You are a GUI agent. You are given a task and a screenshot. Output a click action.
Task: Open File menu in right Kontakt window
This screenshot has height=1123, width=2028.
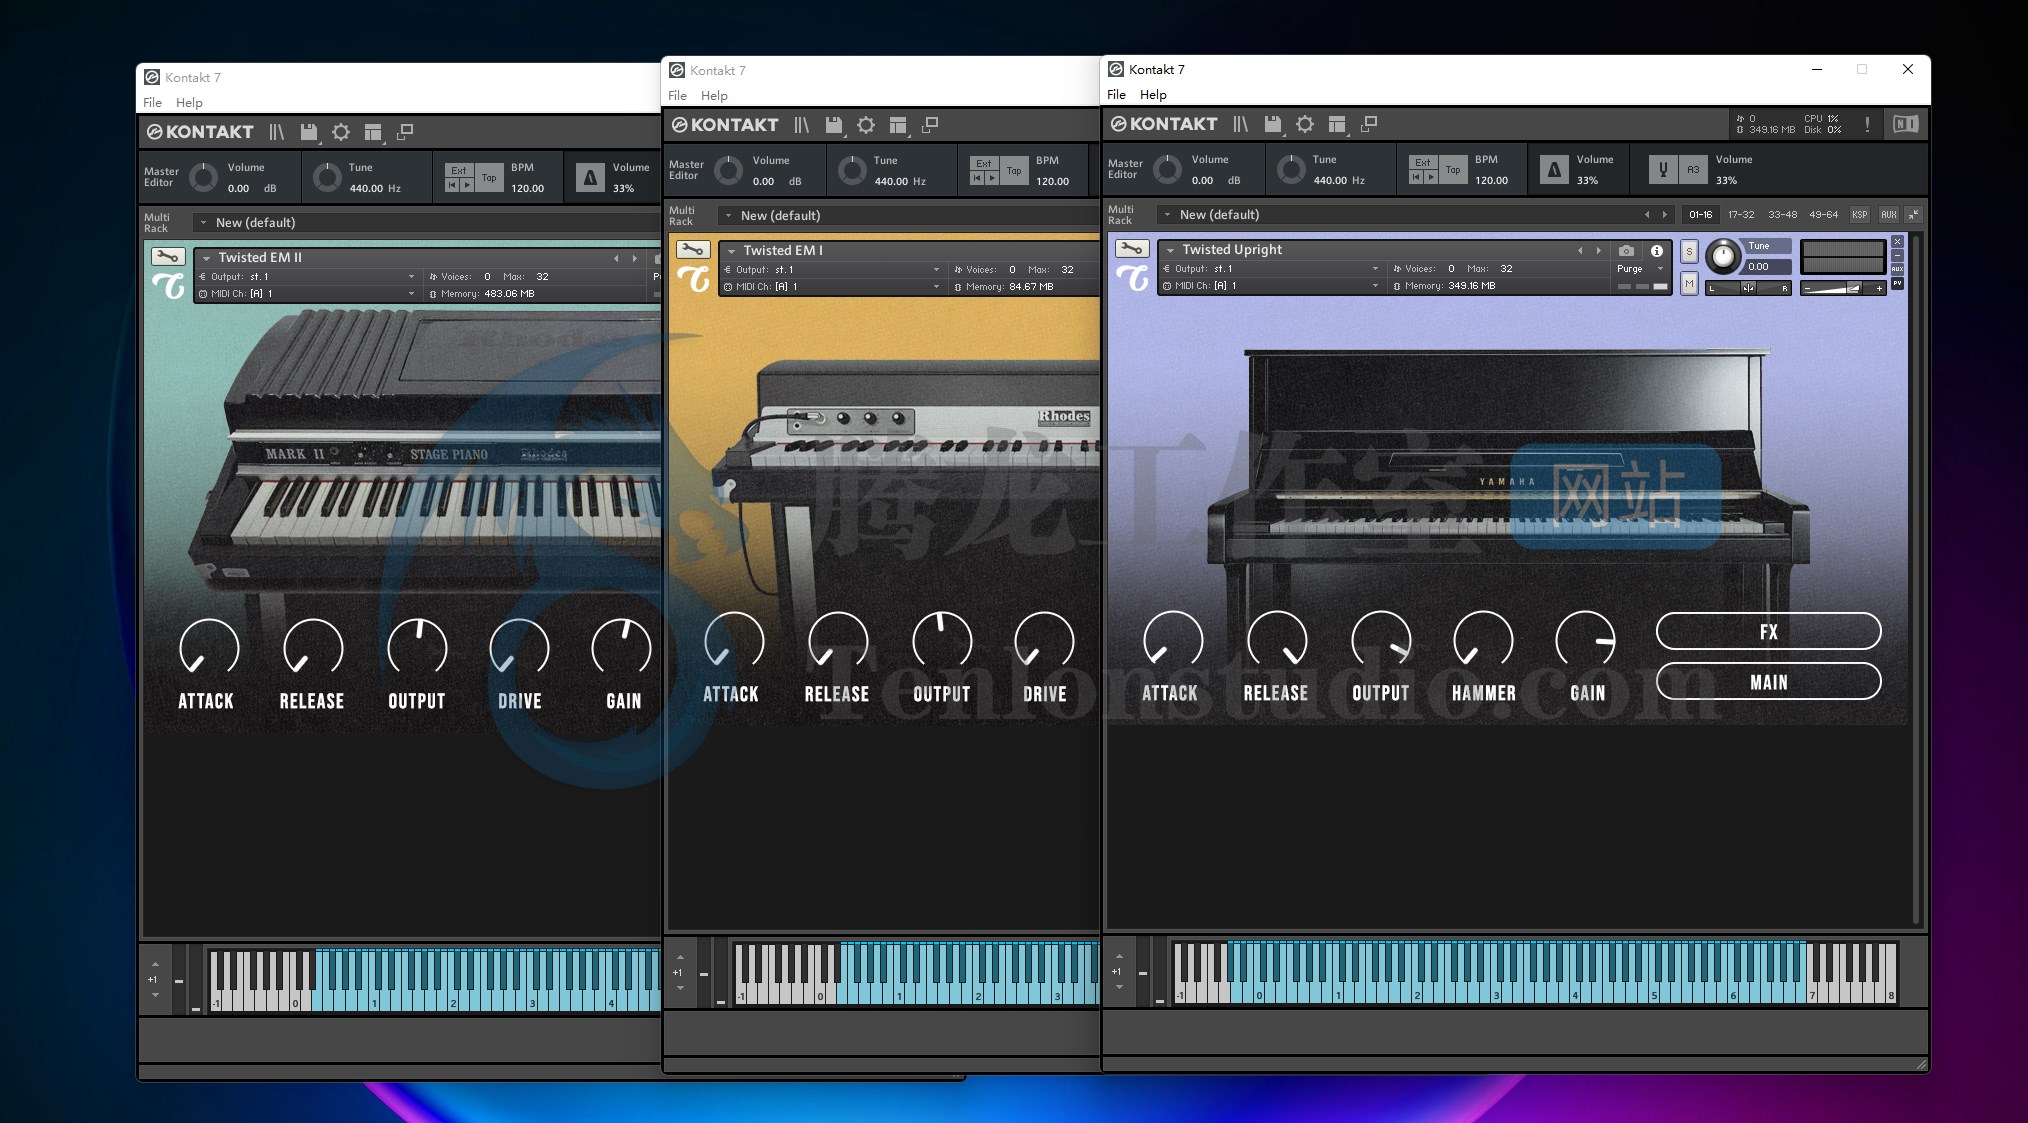pyautogui.click(x=1116, y=95)
